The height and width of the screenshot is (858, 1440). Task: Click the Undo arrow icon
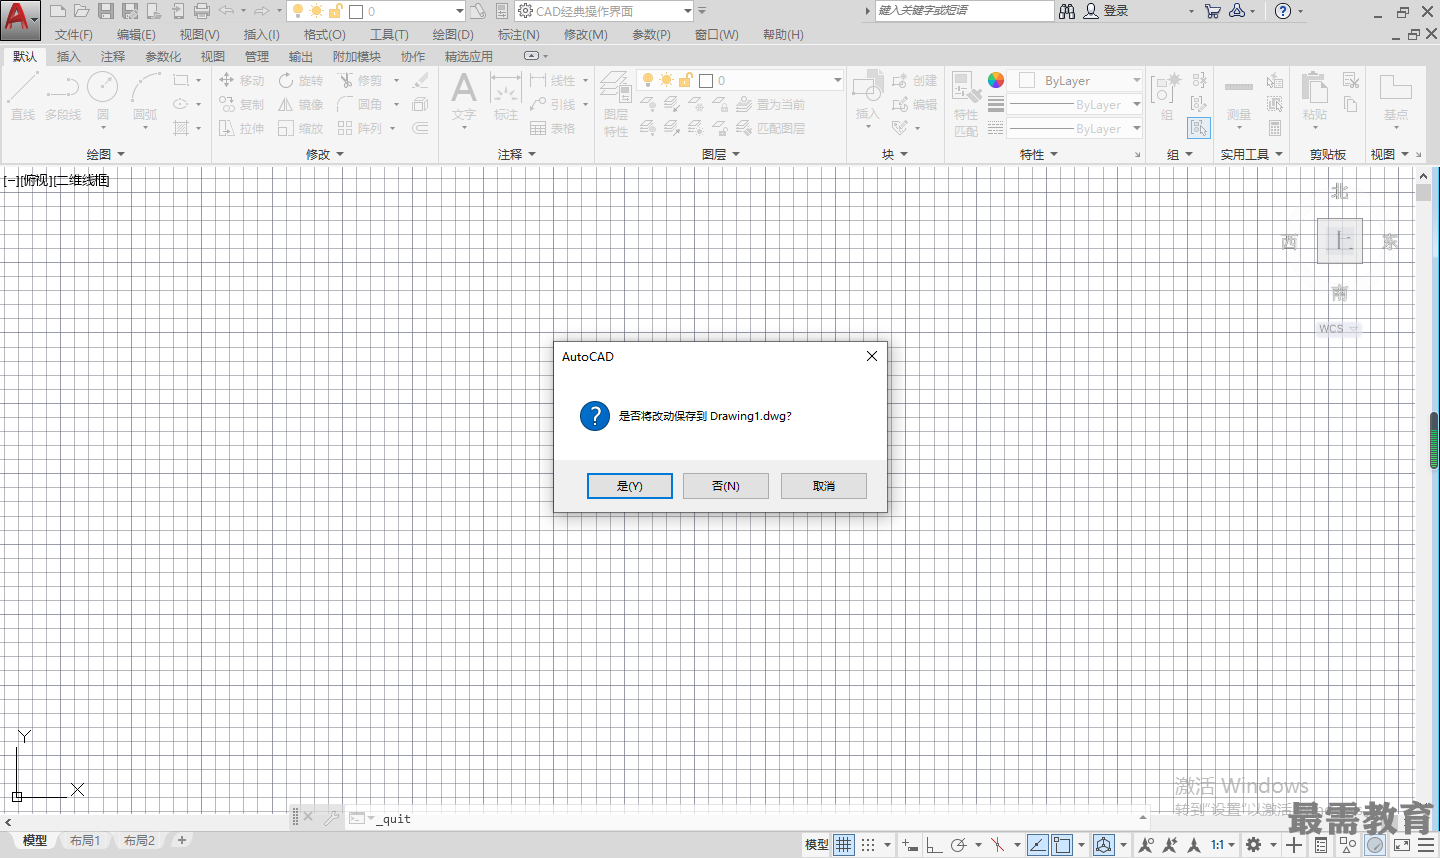click(227, 11)
